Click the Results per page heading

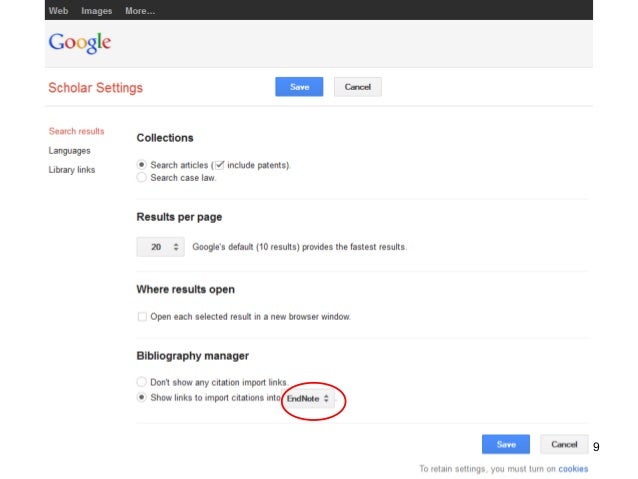click(x=179, y=217)
